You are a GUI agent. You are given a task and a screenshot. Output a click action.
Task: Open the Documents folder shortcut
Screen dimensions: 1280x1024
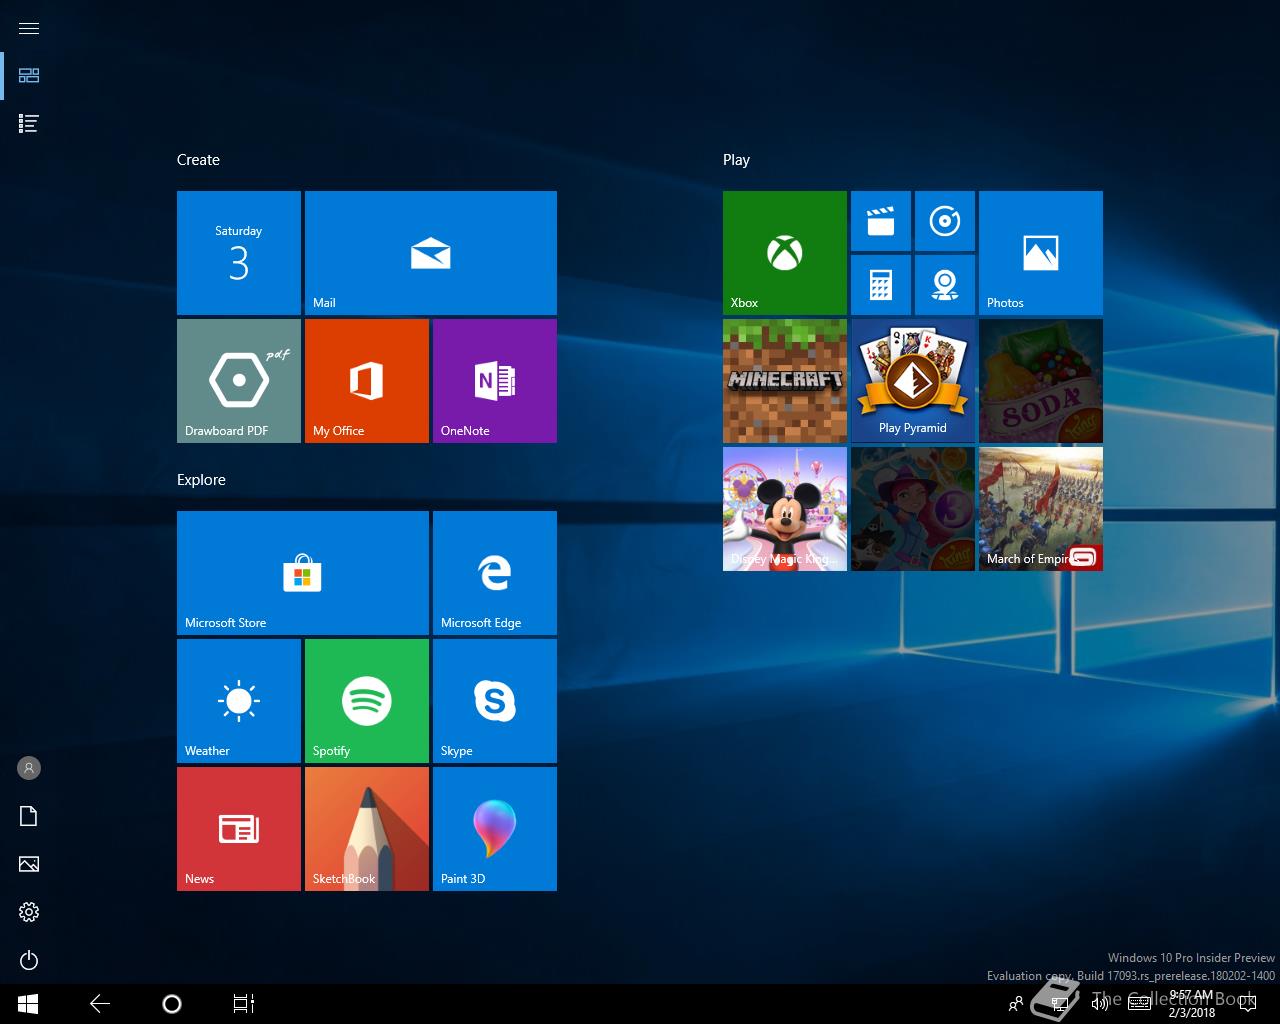click(29, 816)
